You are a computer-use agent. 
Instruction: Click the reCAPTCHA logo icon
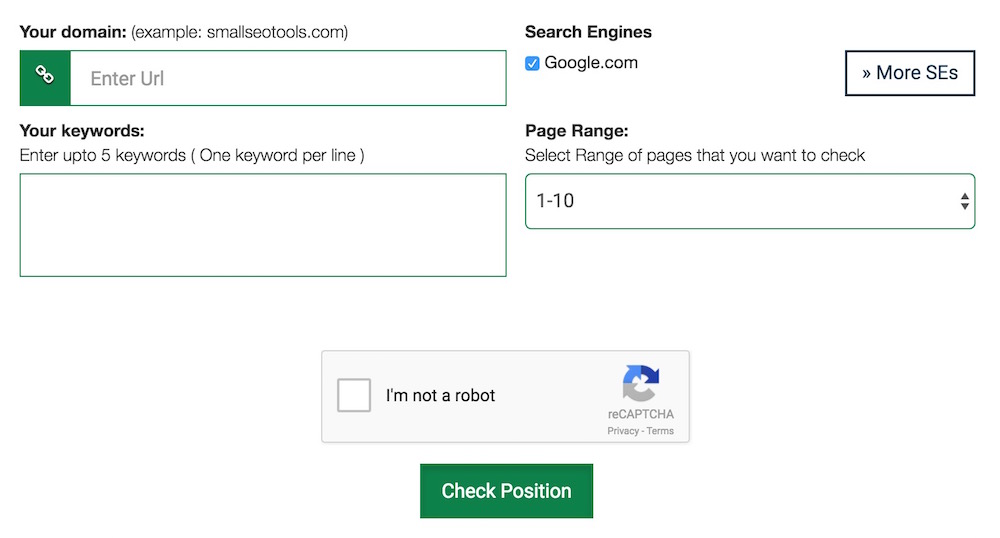(641, 384)
